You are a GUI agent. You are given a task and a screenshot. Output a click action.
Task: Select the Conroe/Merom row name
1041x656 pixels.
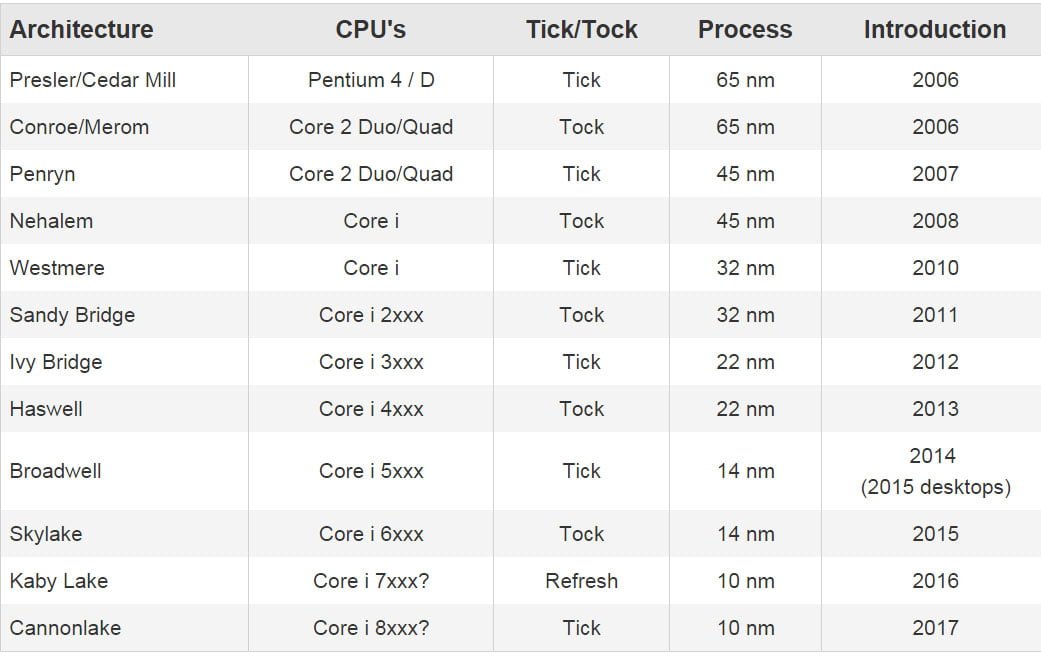(79, 127)
